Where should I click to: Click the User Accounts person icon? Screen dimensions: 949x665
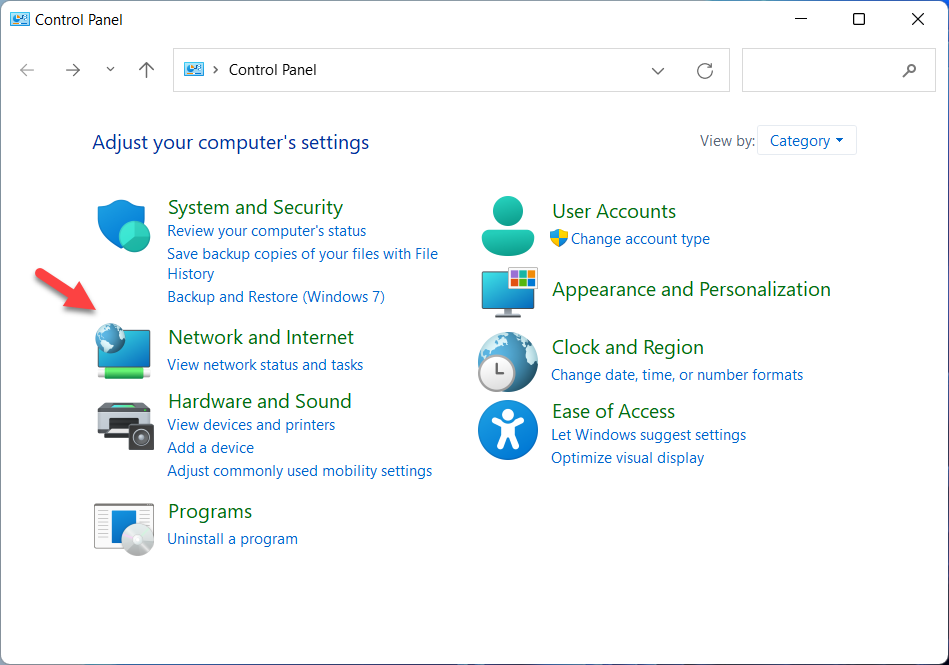click(x=508, y=226)
